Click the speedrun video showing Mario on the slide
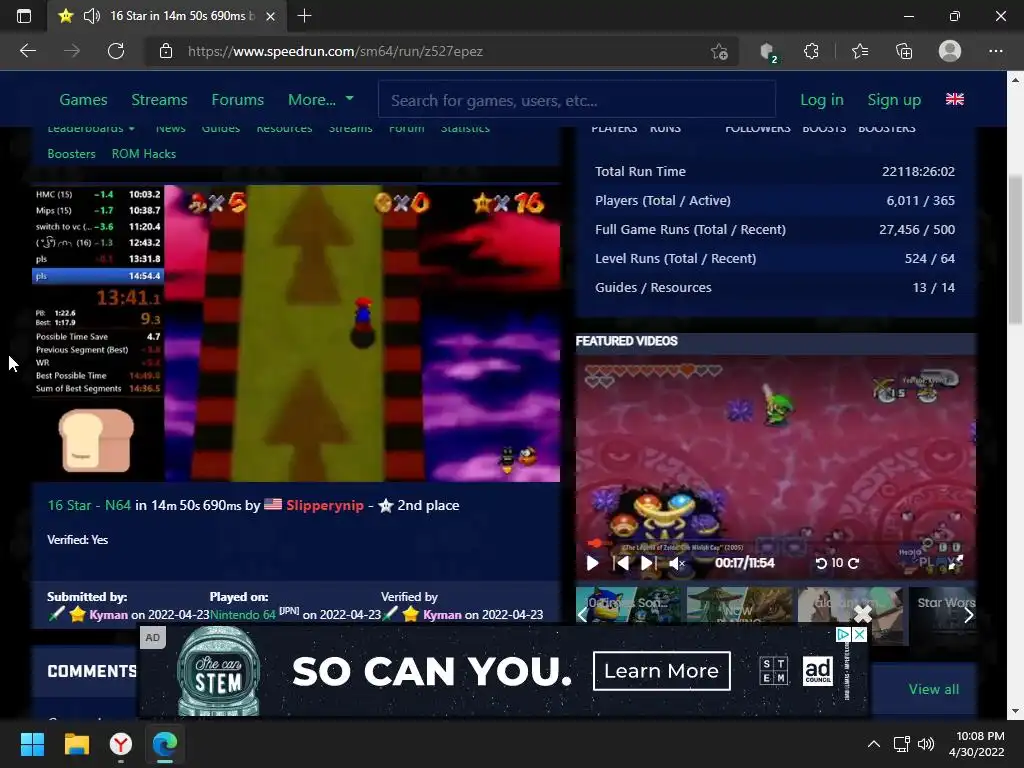Viewport: 1024px width, 768px height. tap(296, 333)
